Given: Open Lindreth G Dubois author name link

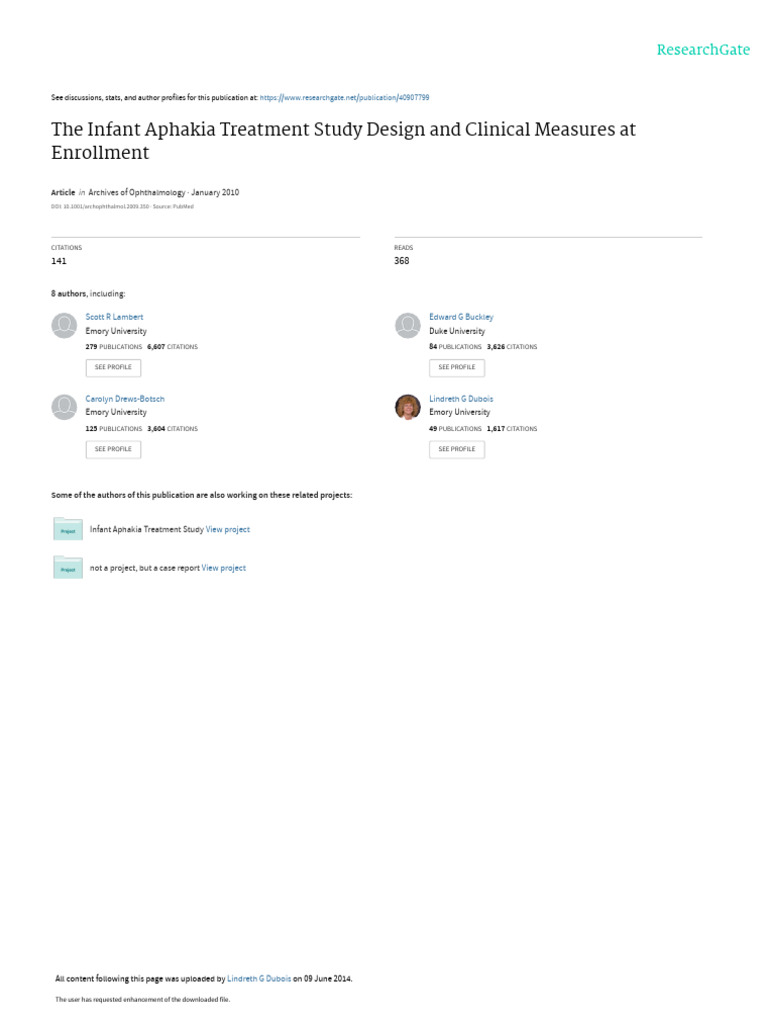Looking at the screenshot, I should tap(461, 399).
